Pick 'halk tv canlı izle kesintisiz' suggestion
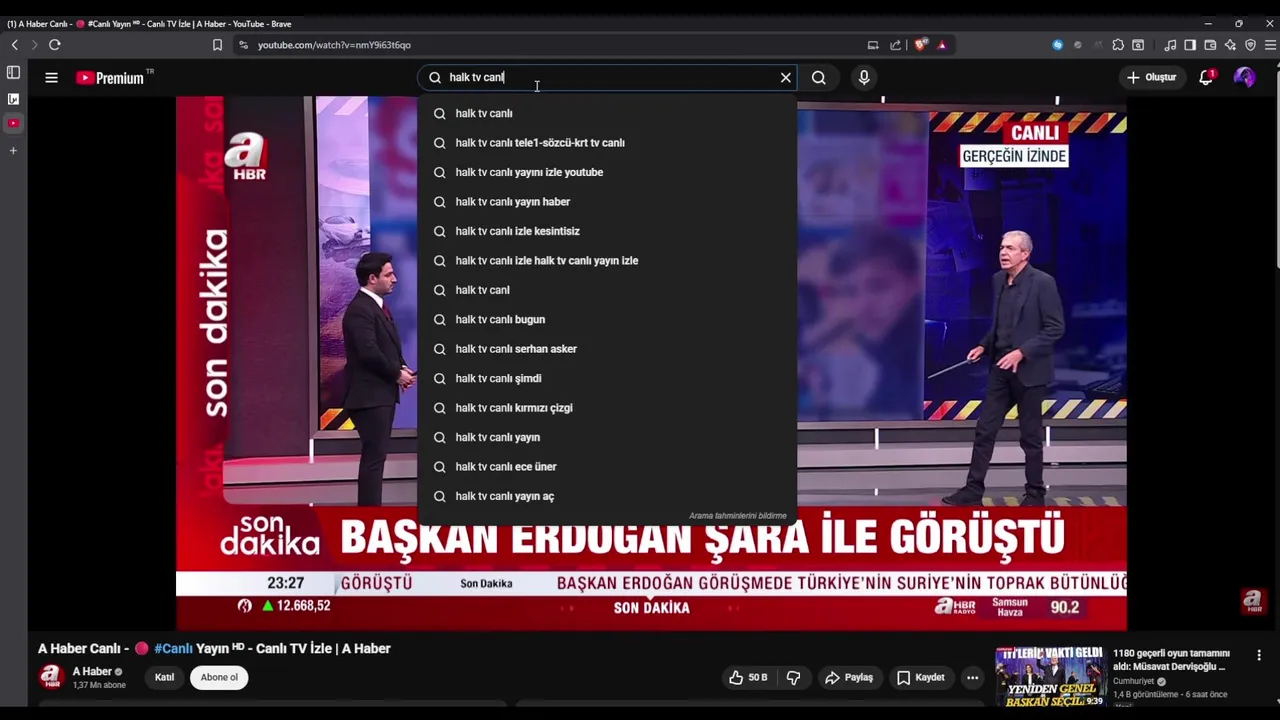The image size is (1280, 720). pos(607,231)
